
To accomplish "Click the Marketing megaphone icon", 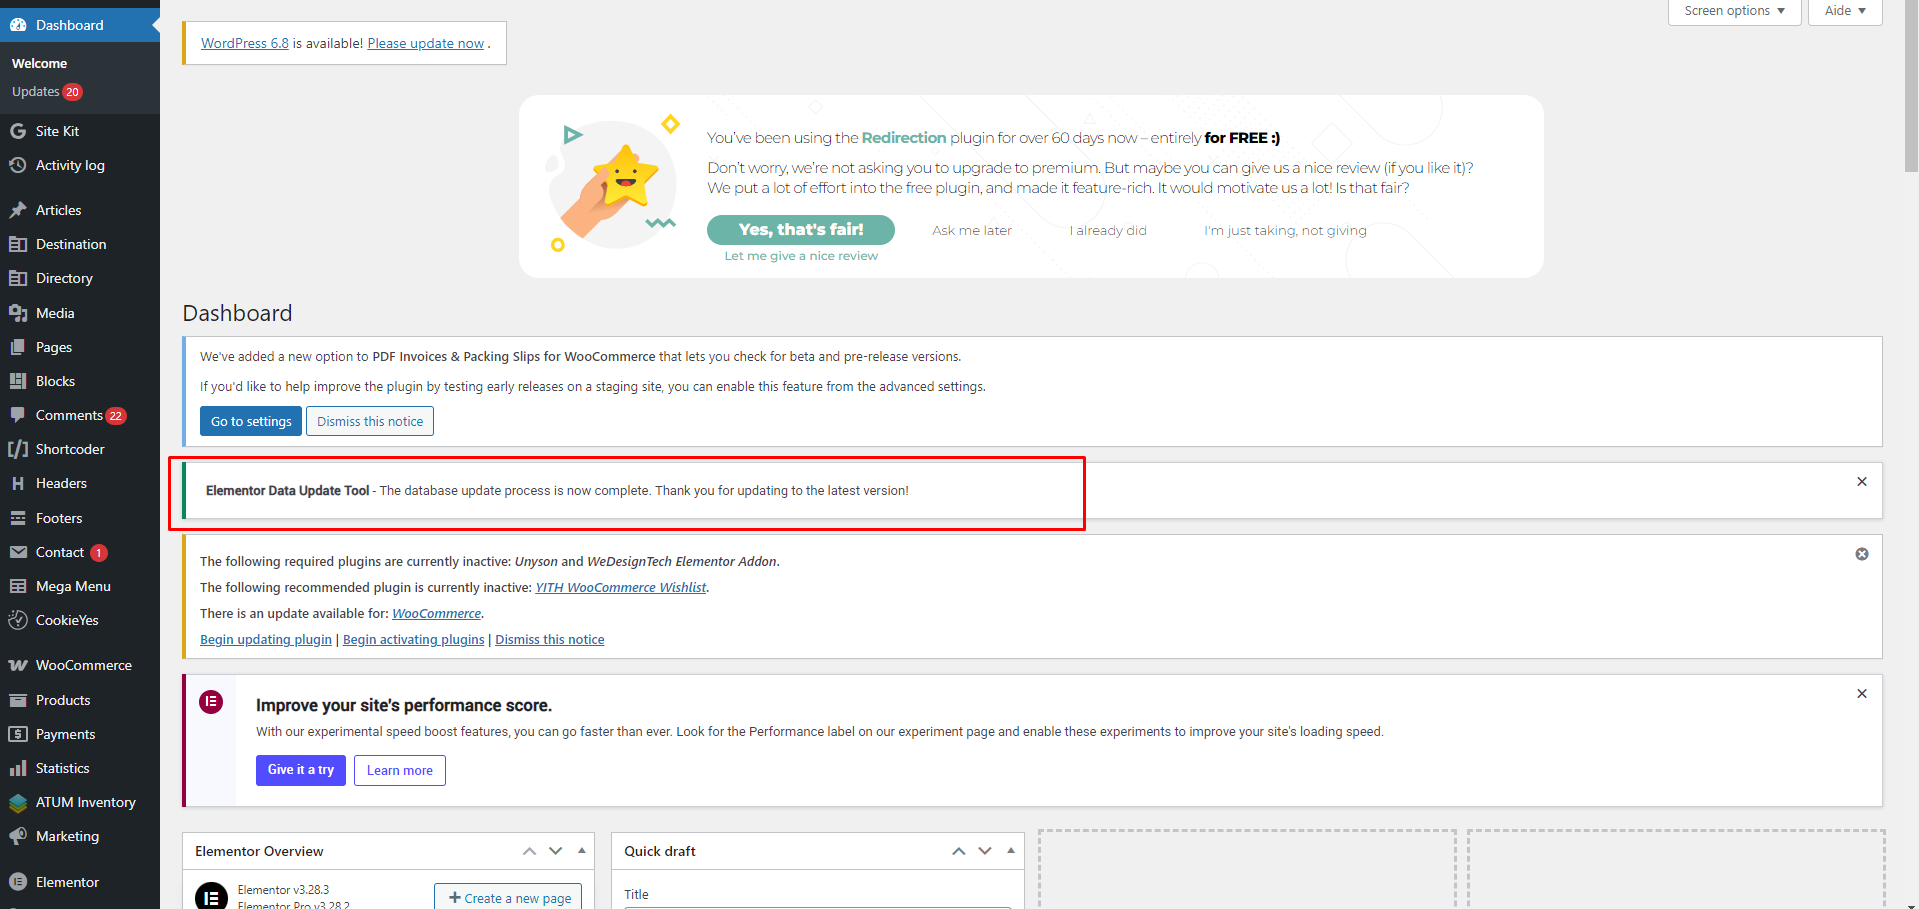I will pyautogui.click(x=18, y=836).
